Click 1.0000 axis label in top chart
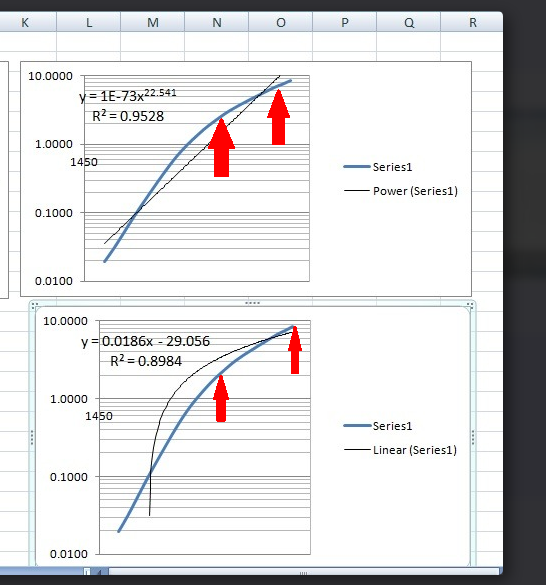The width and height of the screenshot is (546, 585). click(54, 144)
